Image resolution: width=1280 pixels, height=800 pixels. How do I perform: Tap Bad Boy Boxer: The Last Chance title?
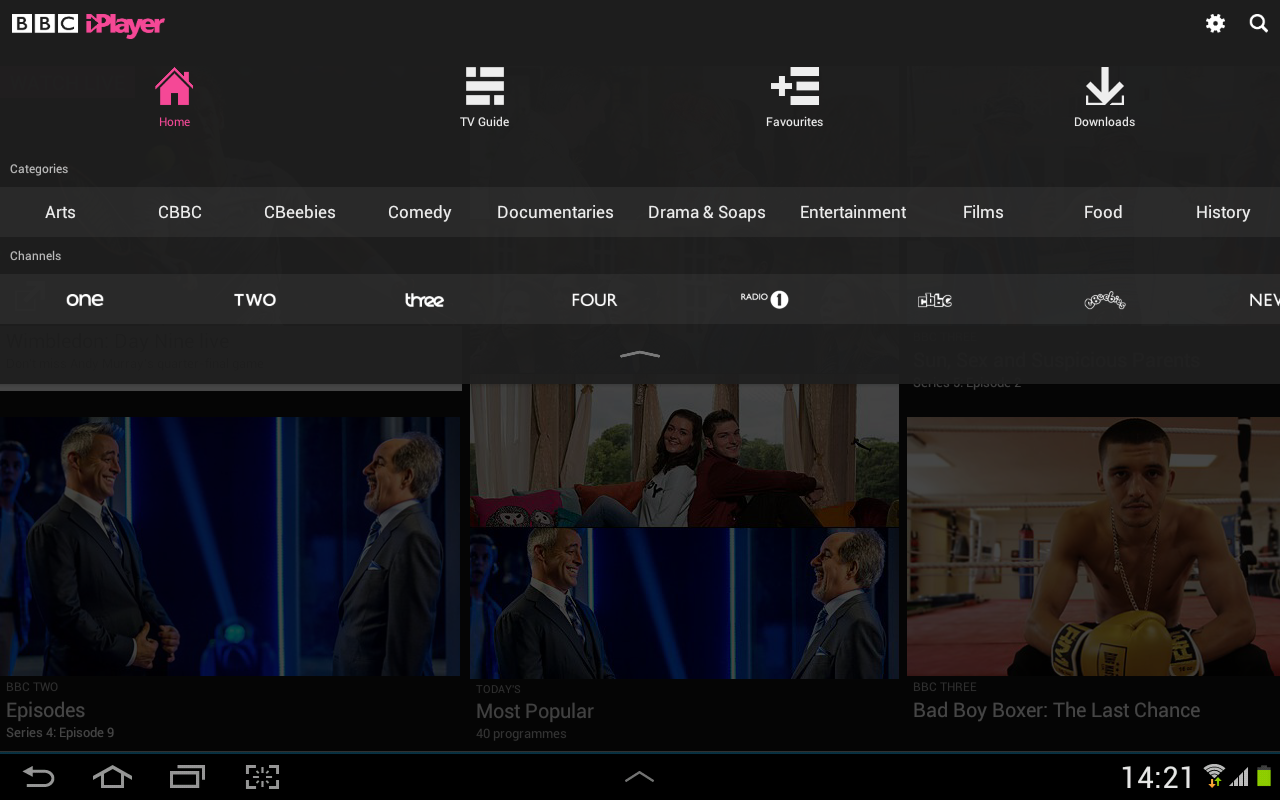tap(1056, 710)
